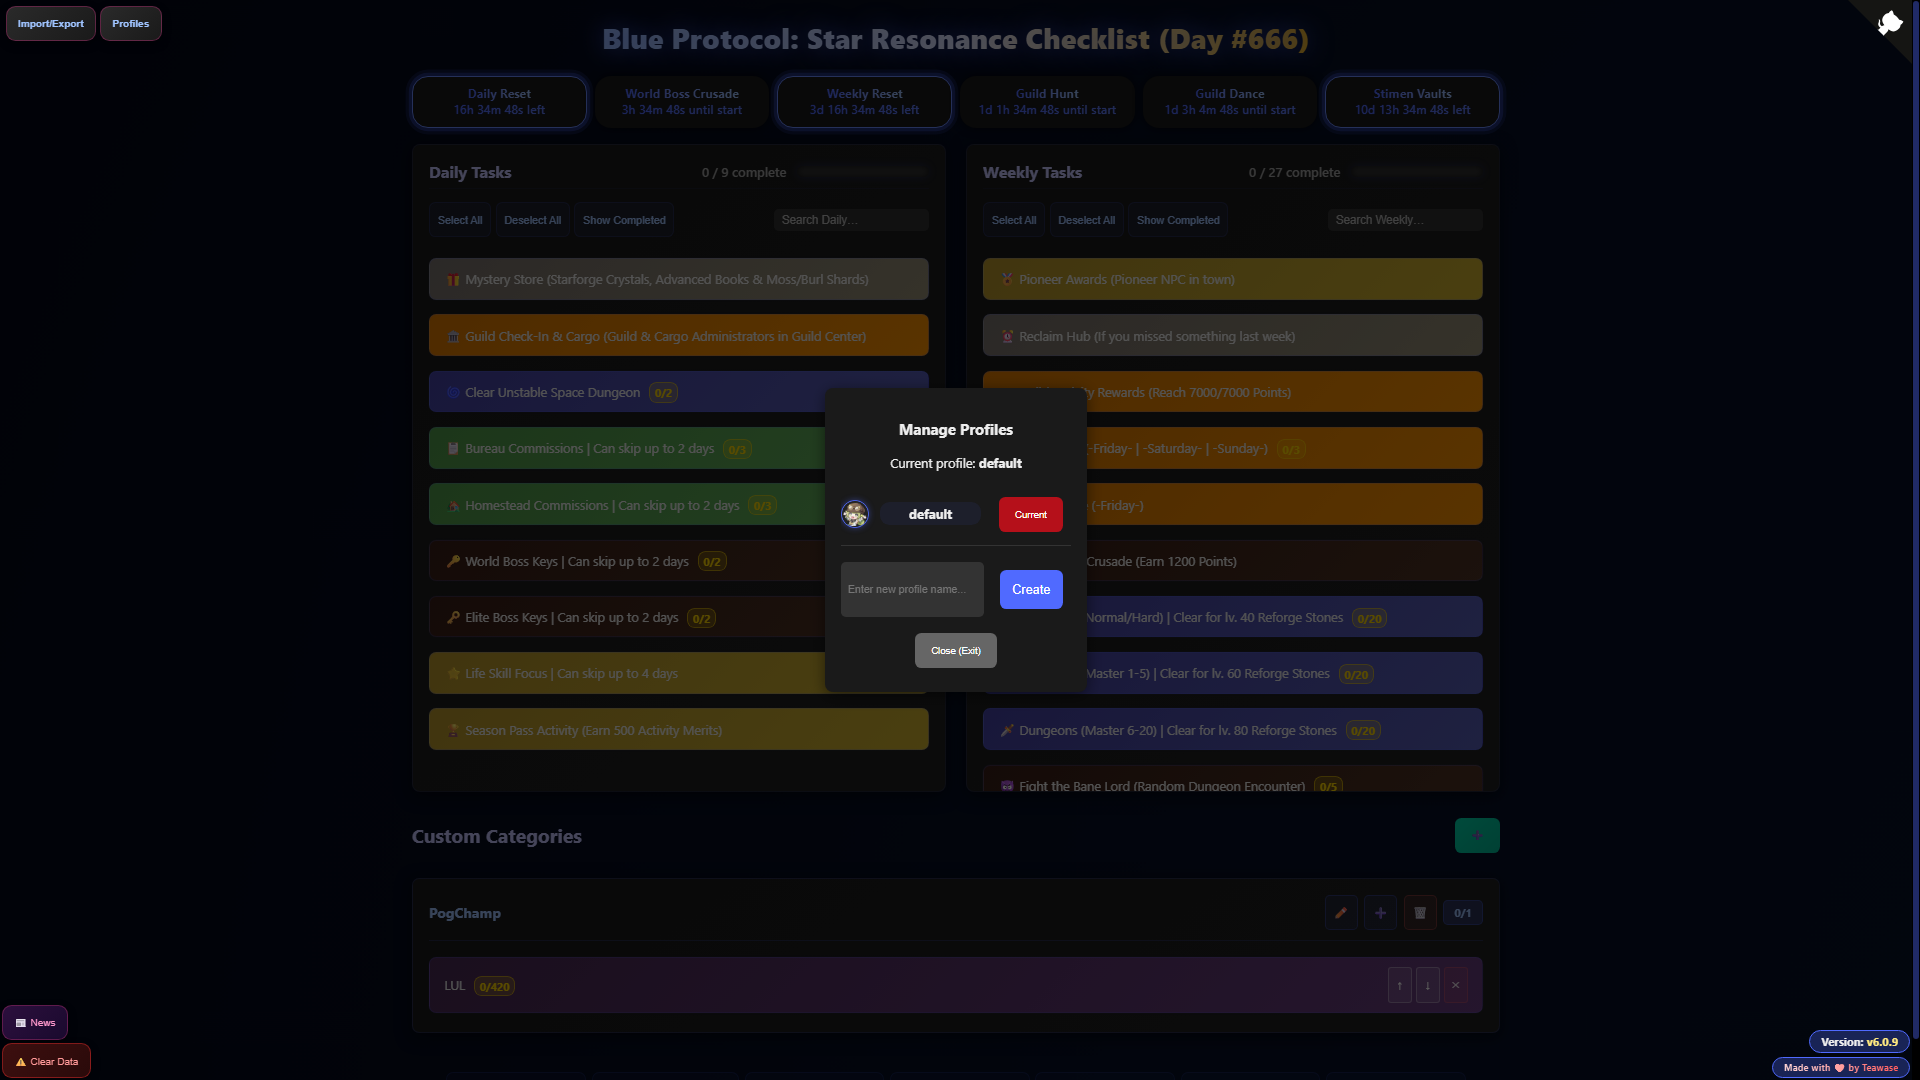Toggle Show Completed for Daily Tasks
This screenshot has width=1920, height=1080.
tap(624, 221)
